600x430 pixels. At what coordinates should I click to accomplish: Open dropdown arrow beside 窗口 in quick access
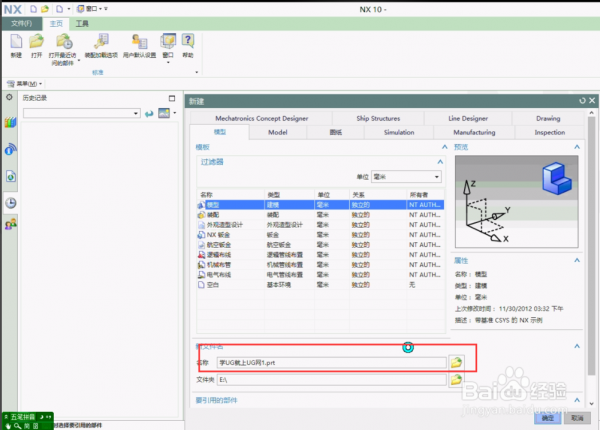point(100,8)
